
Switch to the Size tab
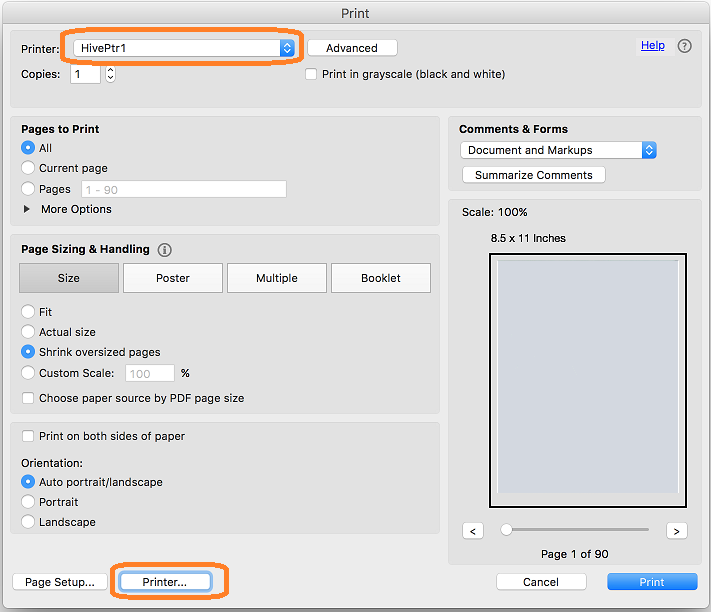point(69,278)
